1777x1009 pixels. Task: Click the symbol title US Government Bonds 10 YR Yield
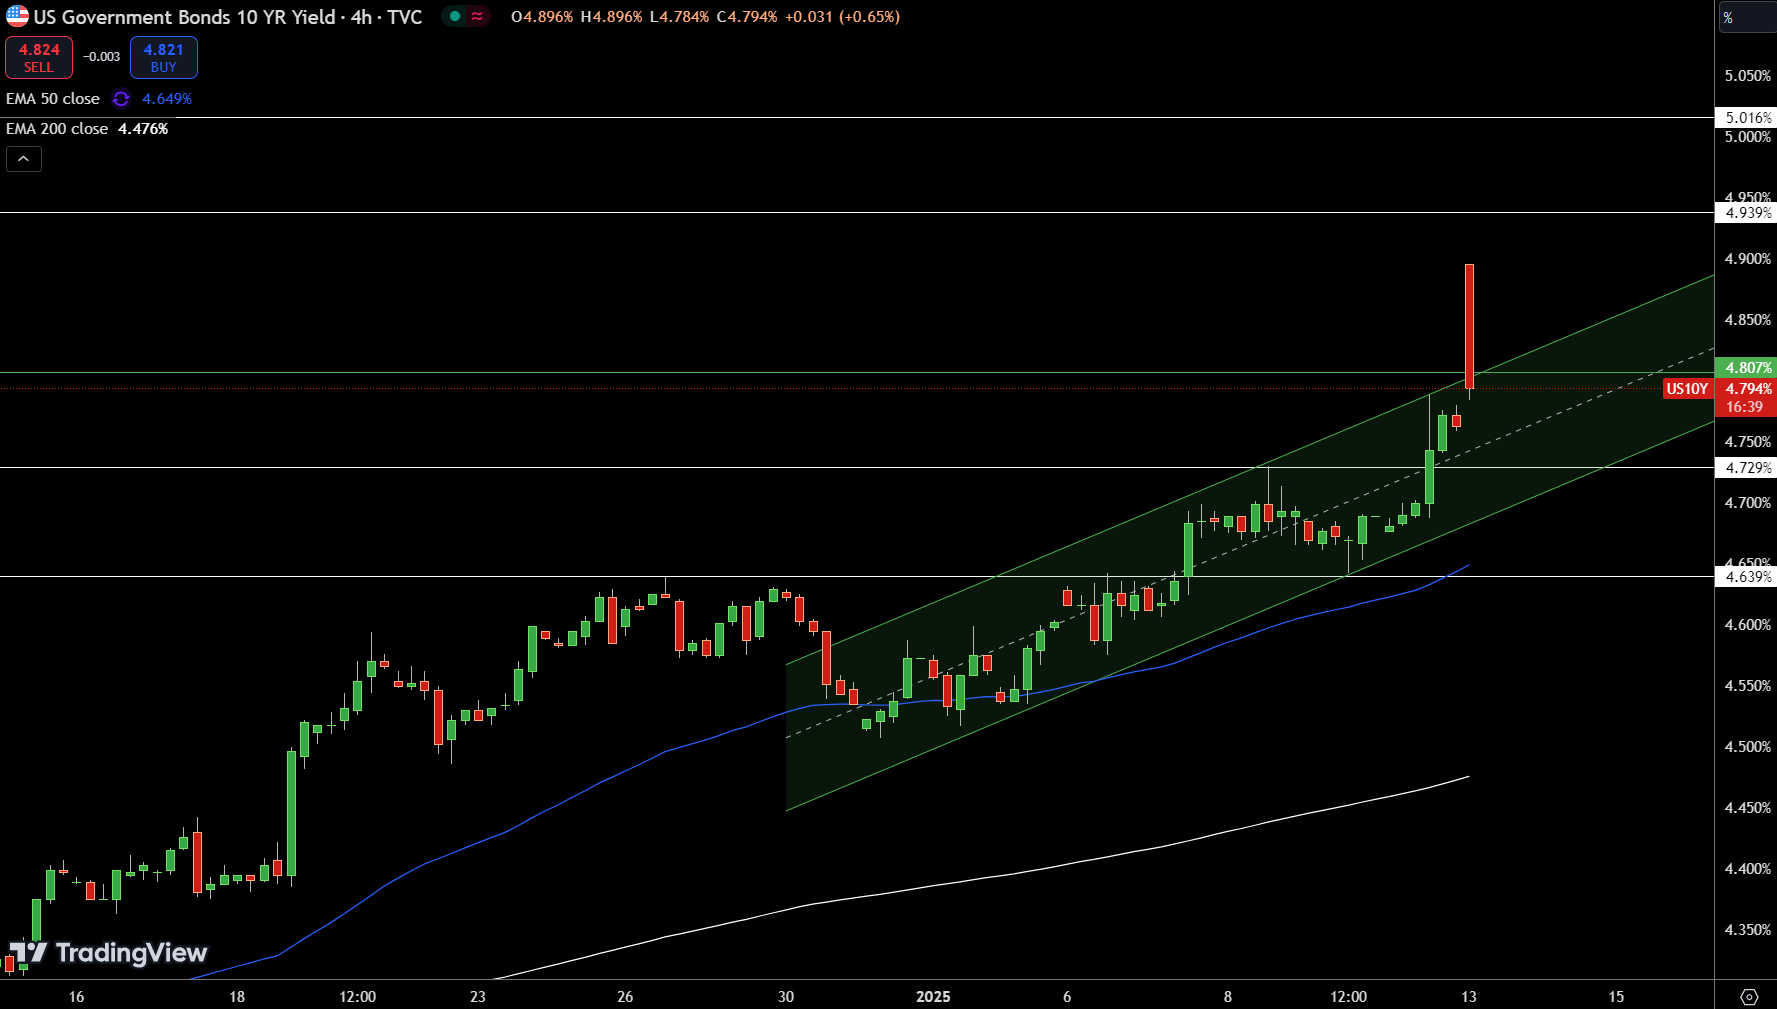[x=185, y=17]
